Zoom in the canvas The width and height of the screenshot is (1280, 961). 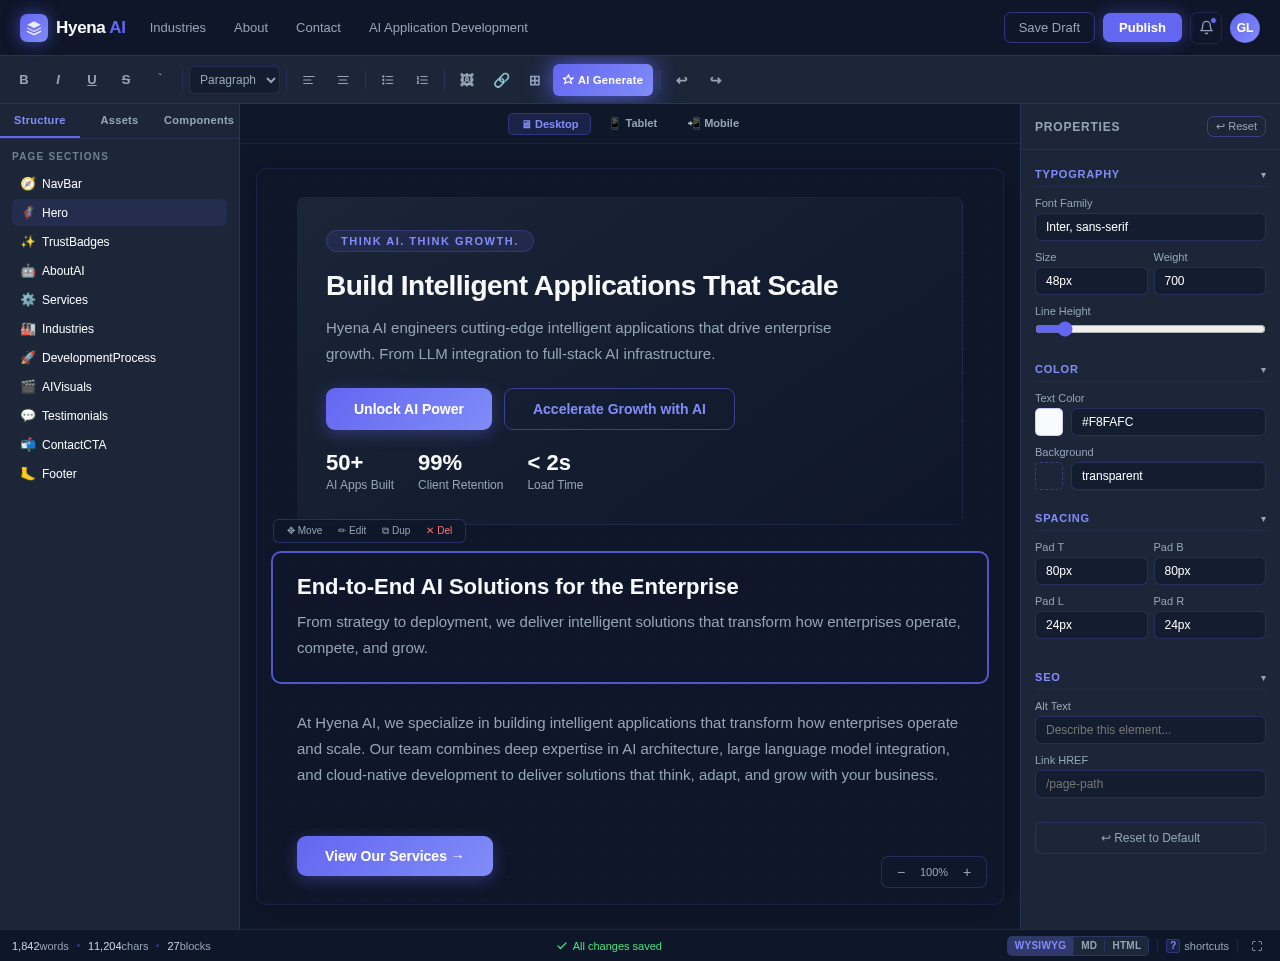coord(967,872)
